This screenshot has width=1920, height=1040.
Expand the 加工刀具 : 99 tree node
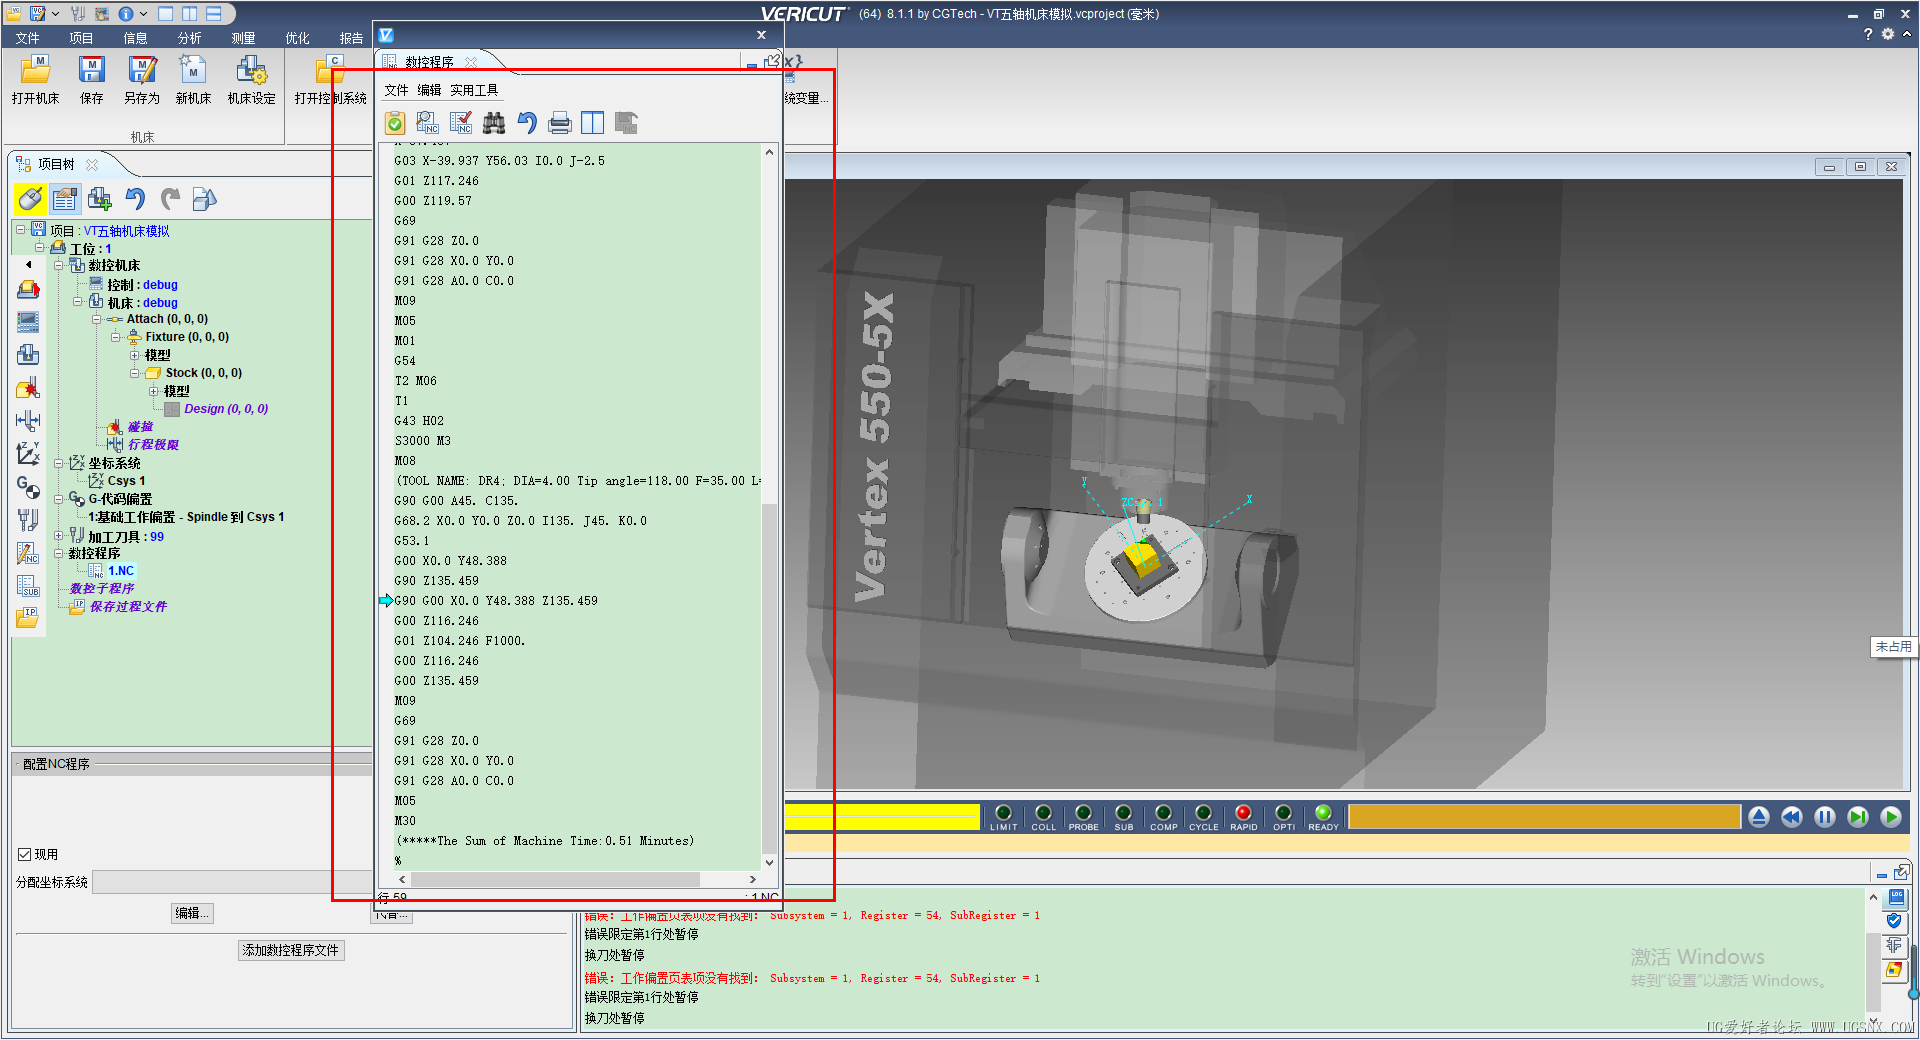[x=59, y=536]
